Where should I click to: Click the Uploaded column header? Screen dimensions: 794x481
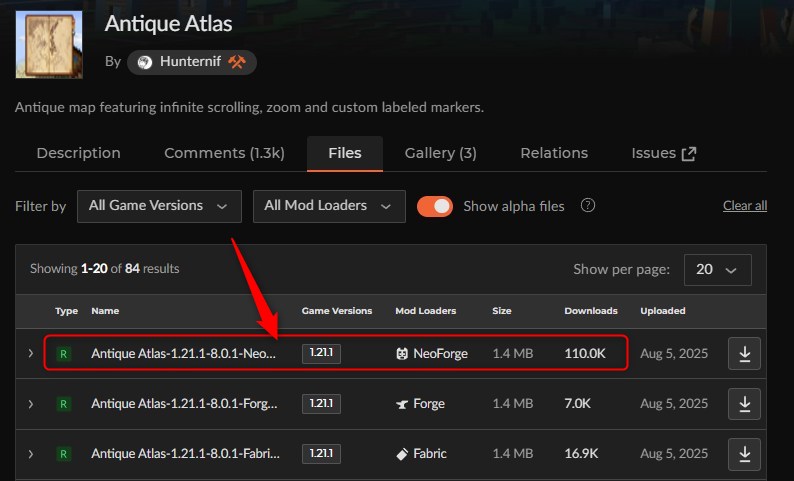click(x=662, y=311)
